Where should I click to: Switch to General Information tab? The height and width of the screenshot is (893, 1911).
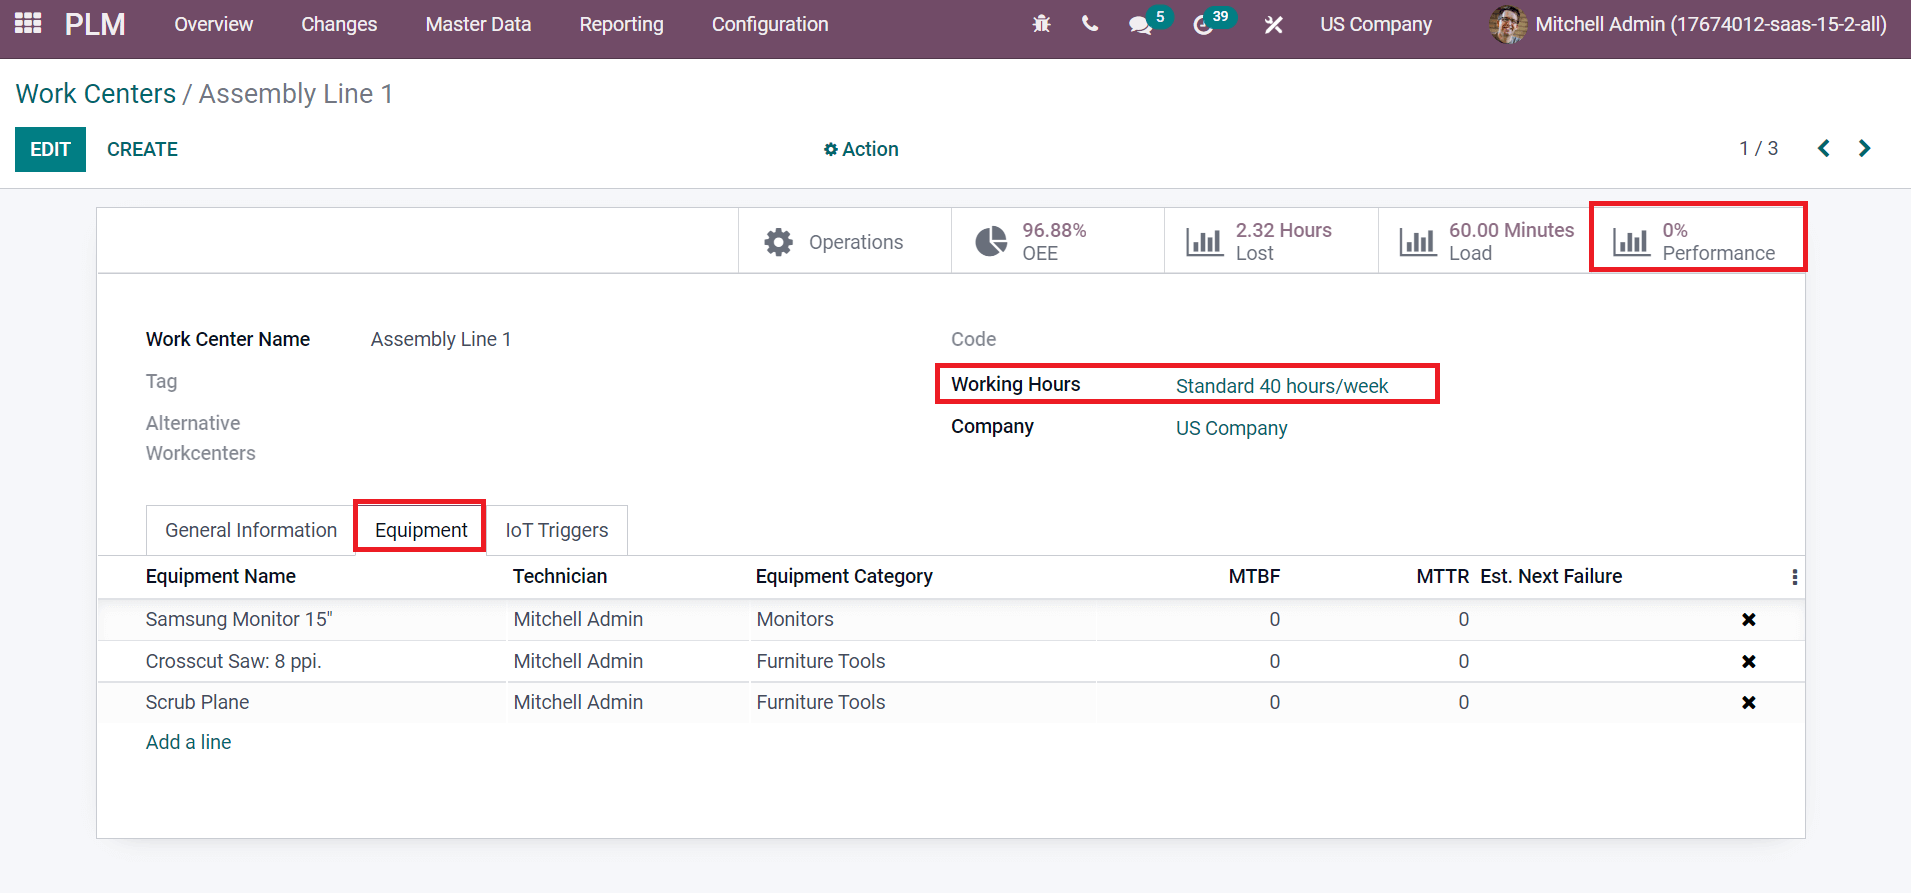click(251, 530)
